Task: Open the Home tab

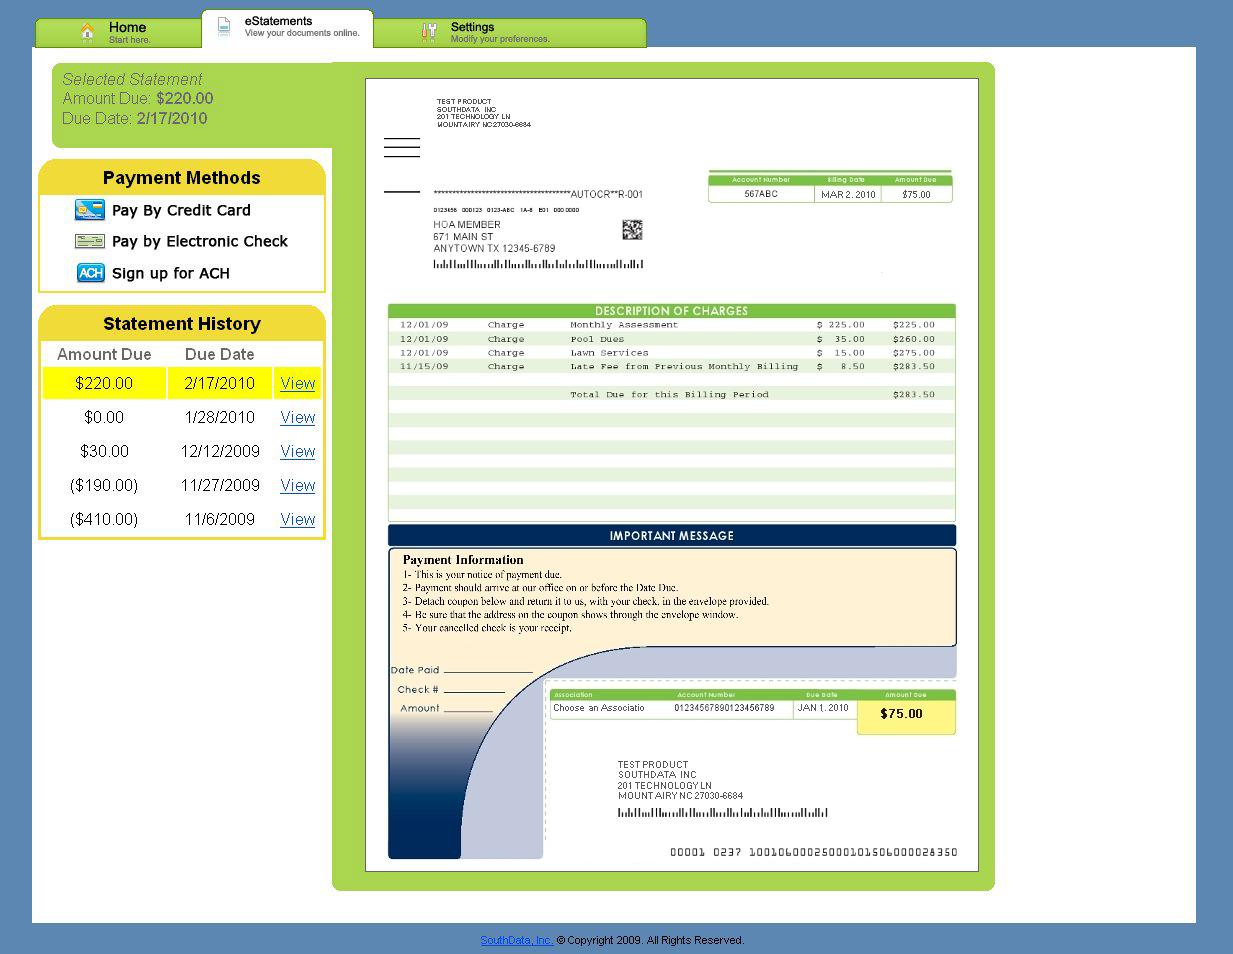Action: (128, 32)
